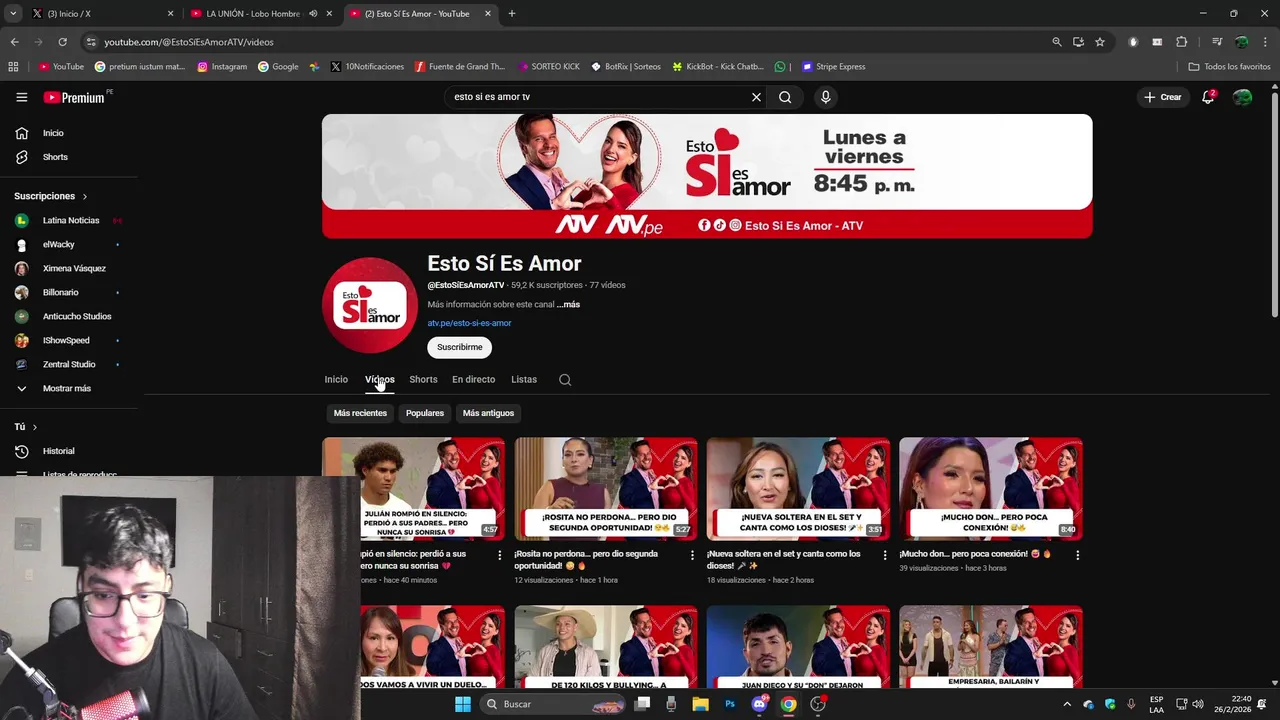
Task: Switch to the channel Shorts tab
Action: 423,380
